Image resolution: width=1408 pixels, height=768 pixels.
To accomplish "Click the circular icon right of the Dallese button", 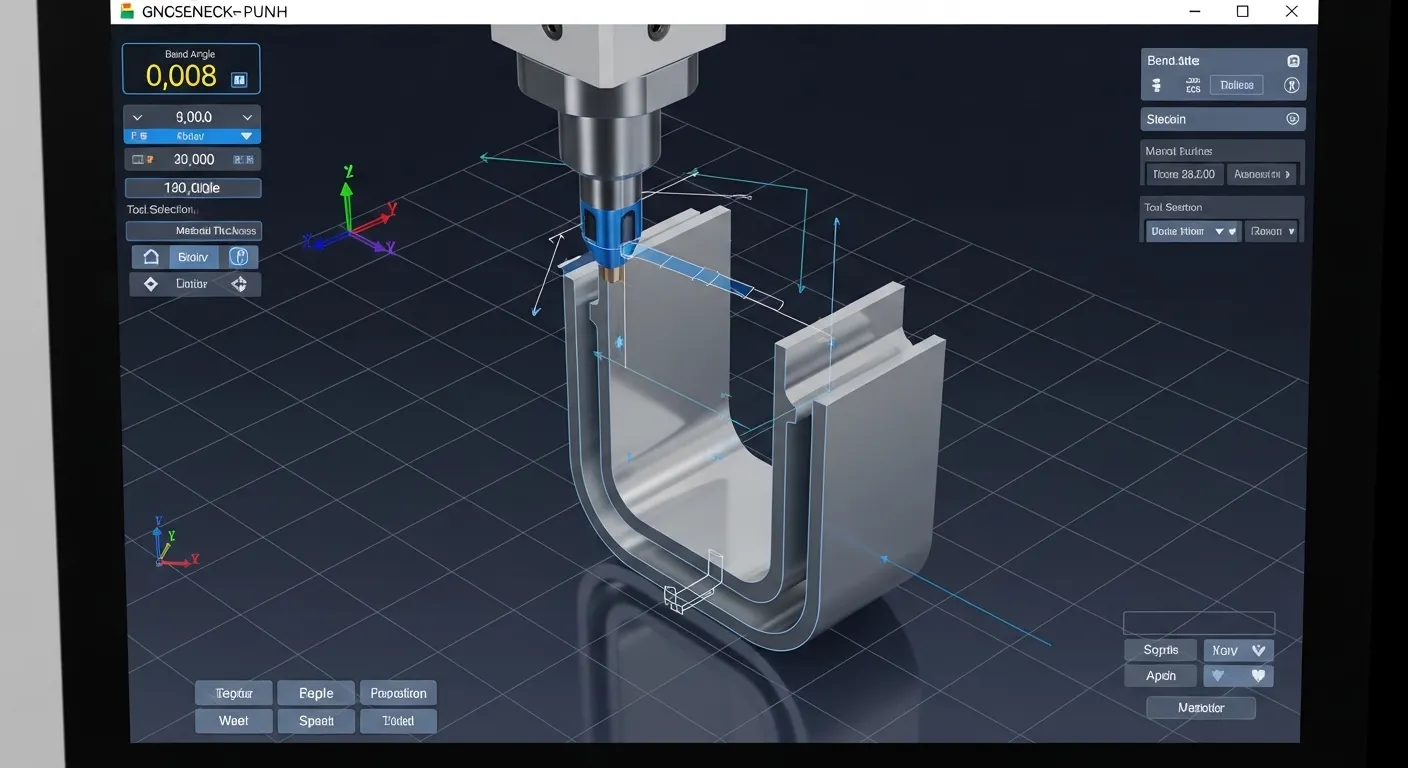I will 1291,86.
